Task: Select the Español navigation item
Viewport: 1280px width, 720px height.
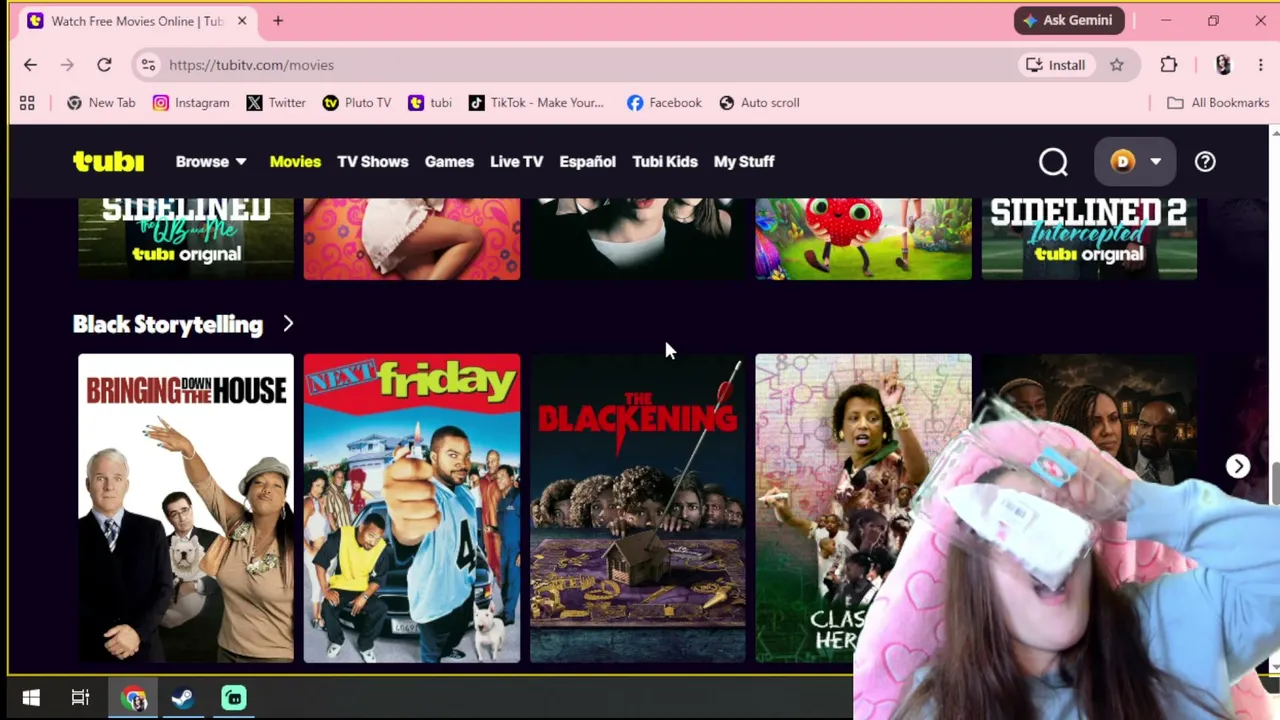Action: click(x=588, y=161)
